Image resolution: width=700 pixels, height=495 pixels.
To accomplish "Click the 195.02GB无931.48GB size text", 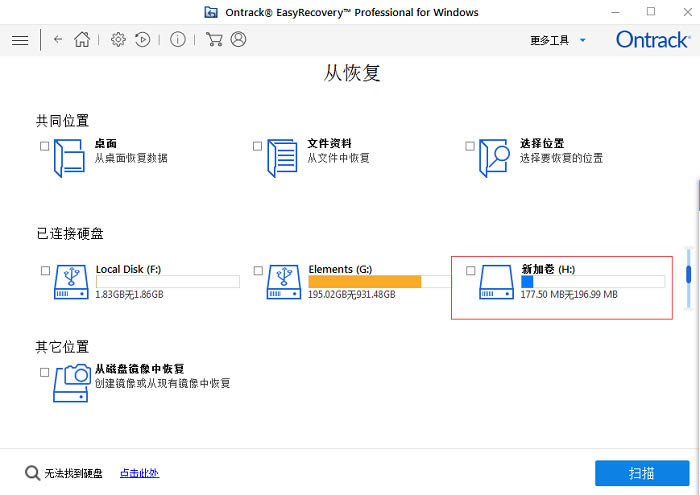I will pyautogui.click(x=352, y=295).
